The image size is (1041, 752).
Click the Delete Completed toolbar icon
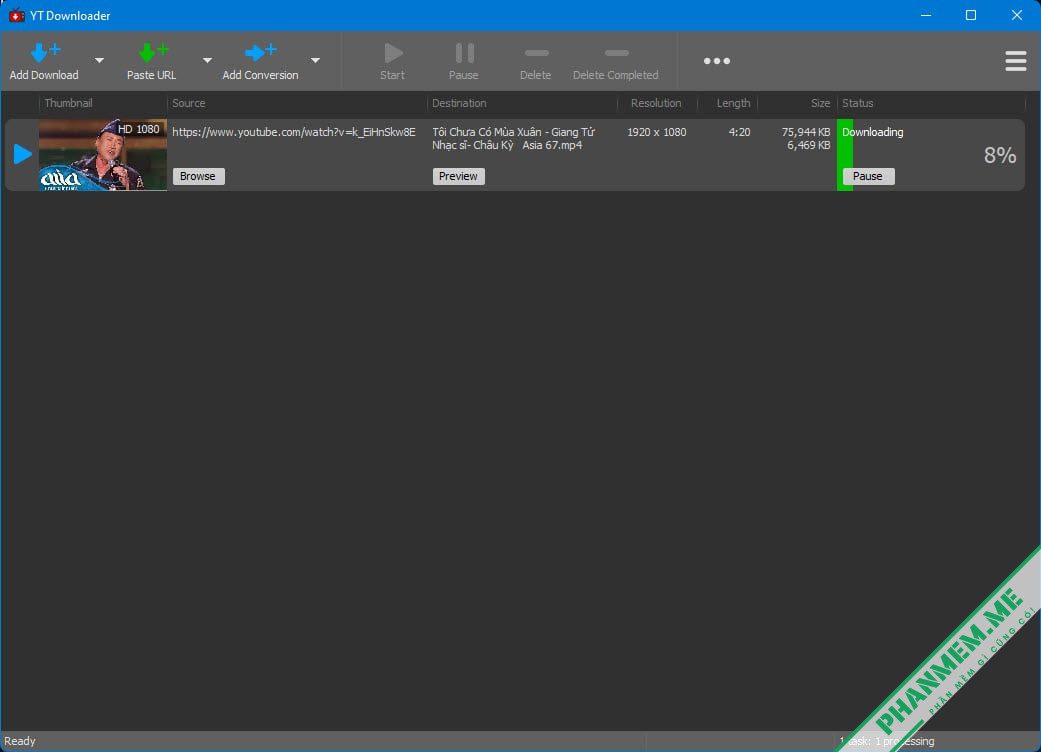616,53
